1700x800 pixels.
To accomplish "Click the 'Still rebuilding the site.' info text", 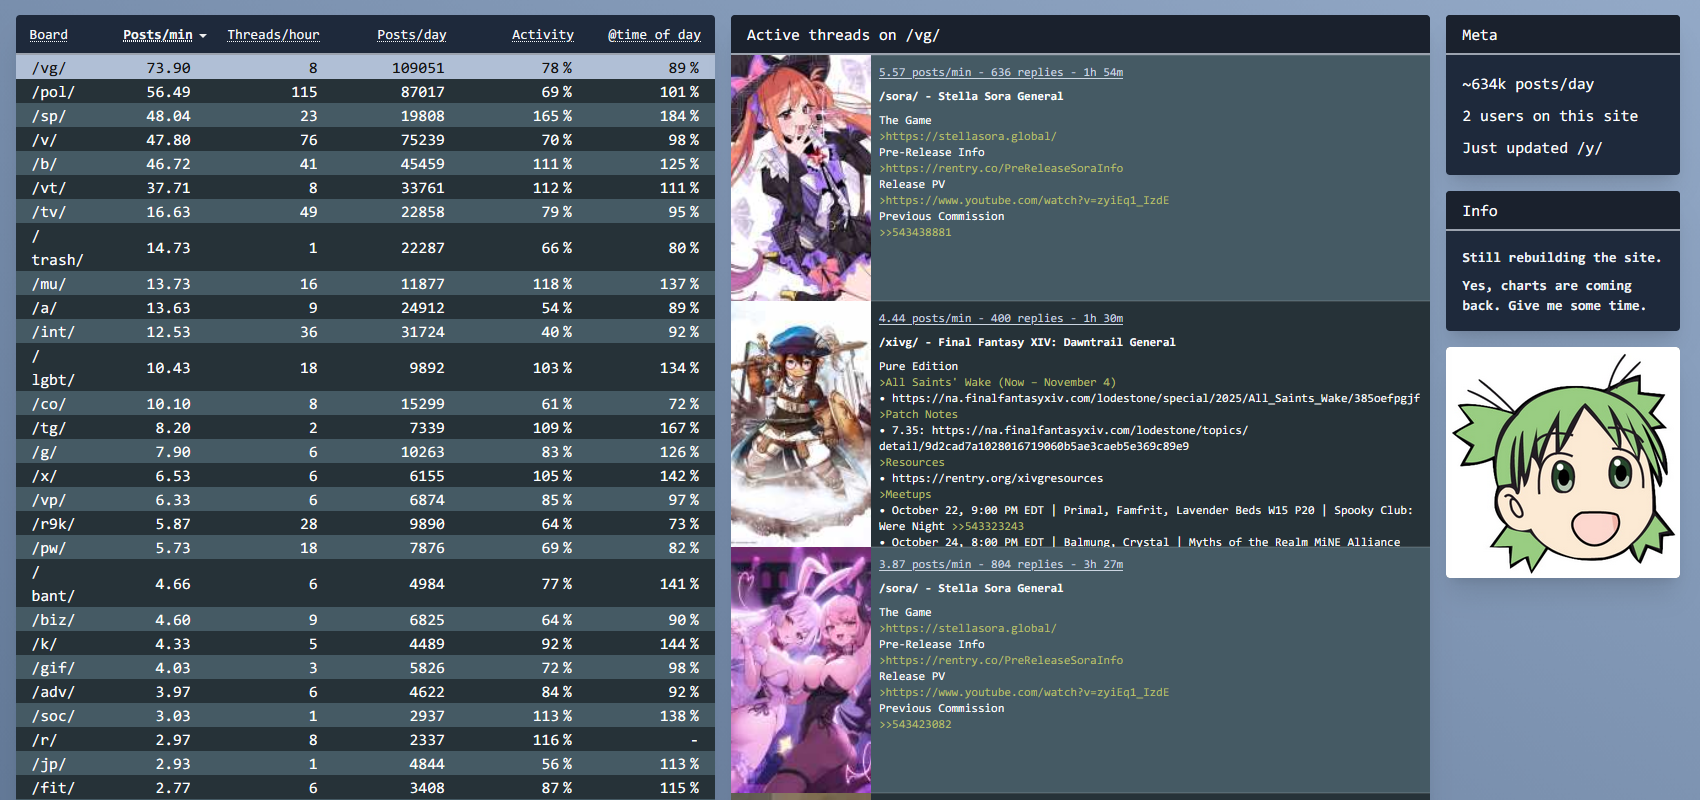I will [1561, 257].
